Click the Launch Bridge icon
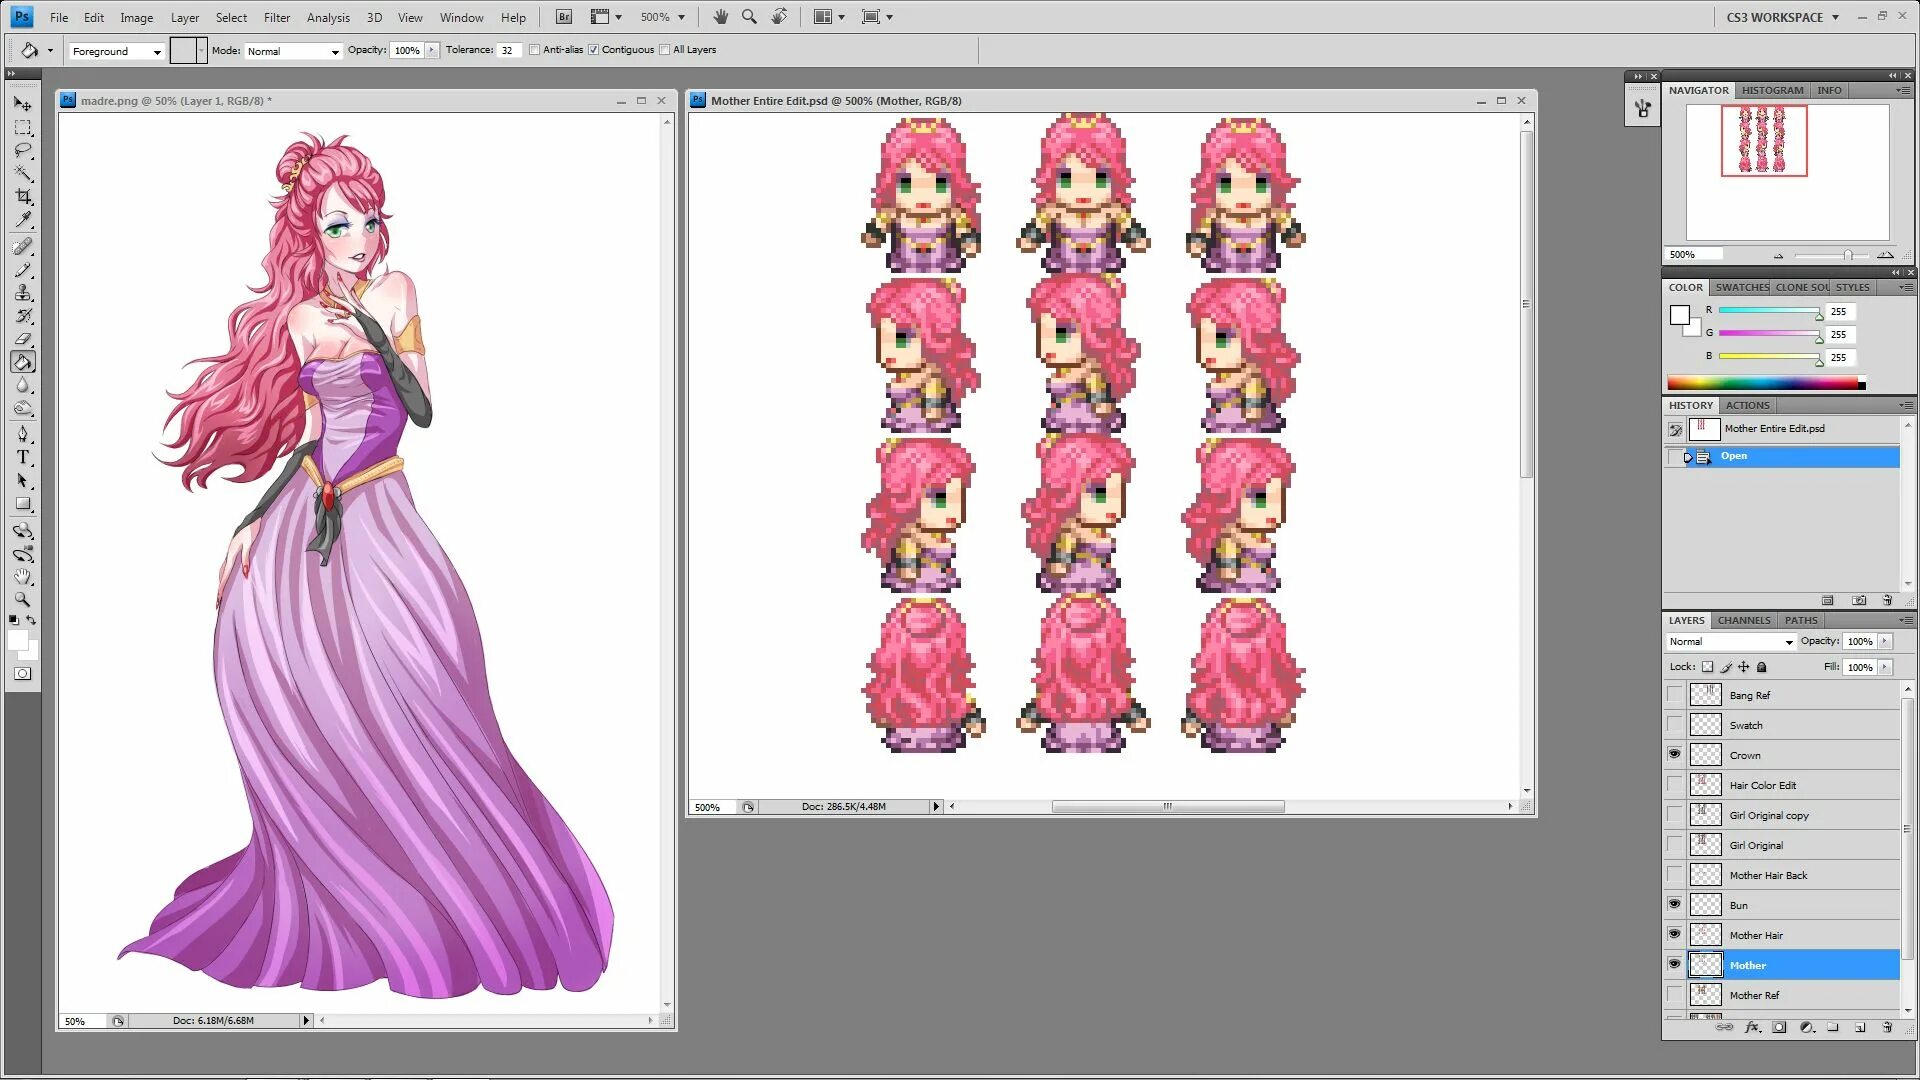 (x=564, y=17)
